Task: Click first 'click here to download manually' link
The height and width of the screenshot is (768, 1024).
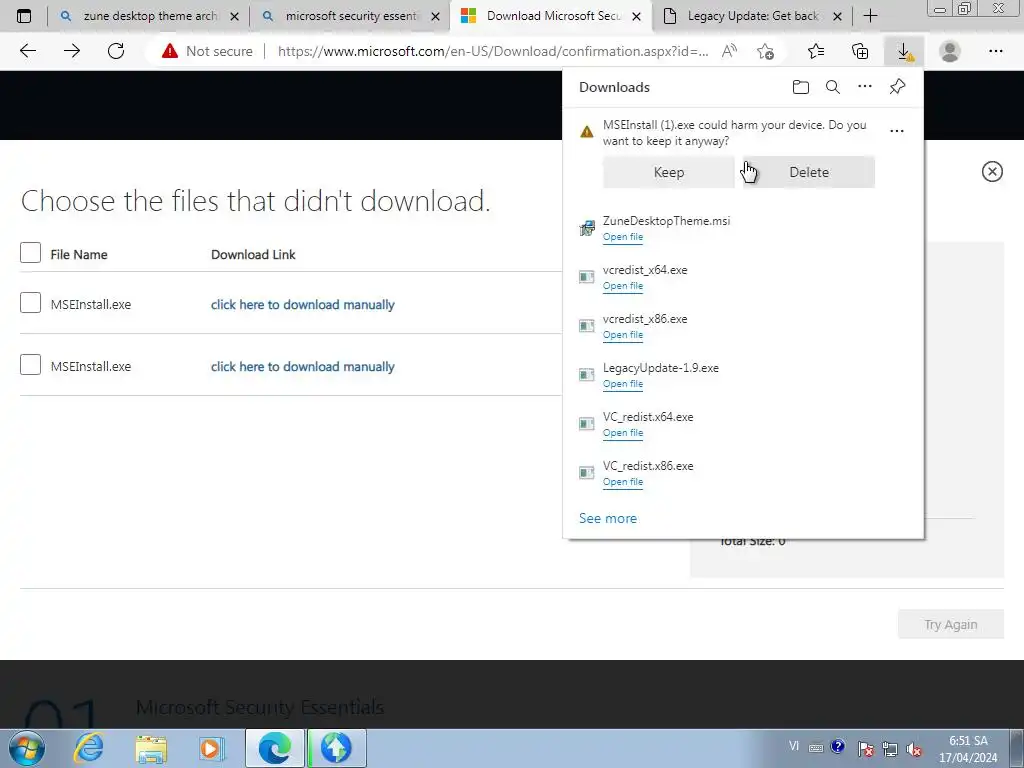Action: pos(302,304)
